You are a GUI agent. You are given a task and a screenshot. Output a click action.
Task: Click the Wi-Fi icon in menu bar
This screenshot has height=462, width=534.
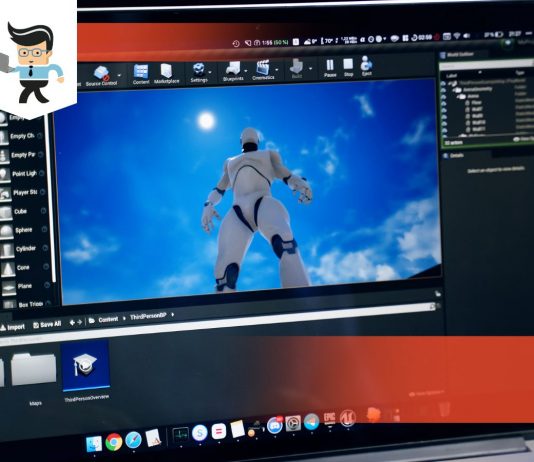point(457,36)
